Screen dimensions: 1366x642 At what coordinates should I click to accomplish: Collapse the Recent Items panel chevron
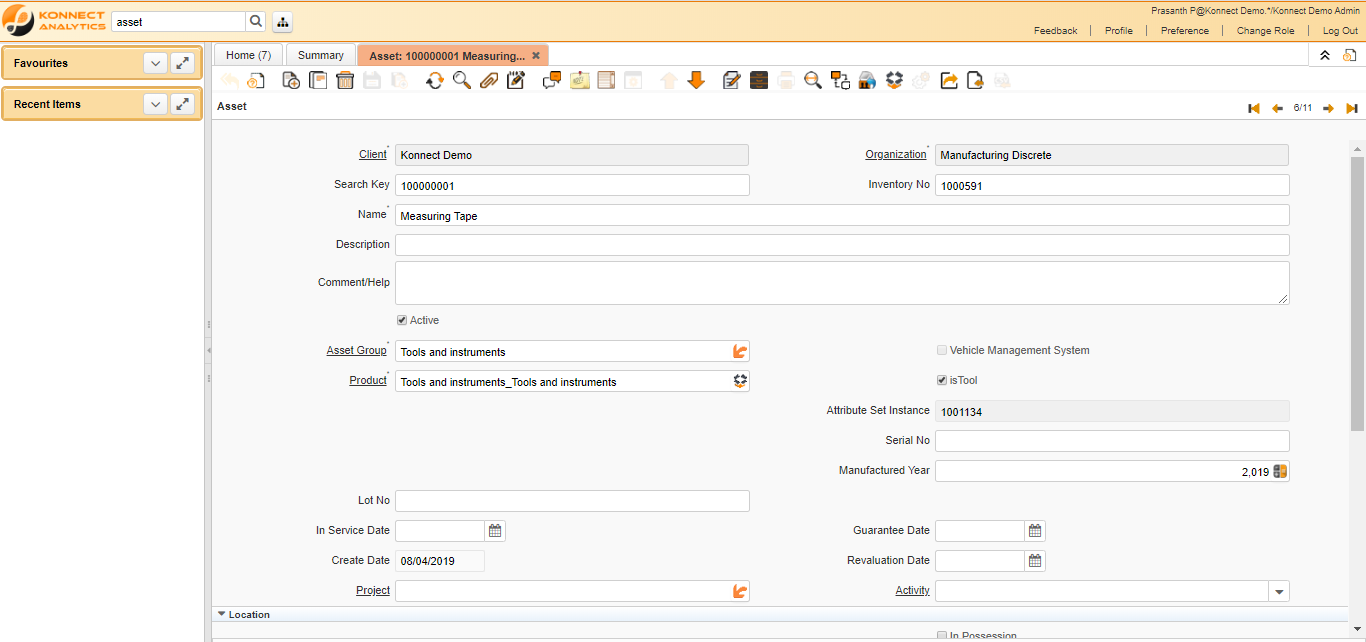[155, 104]
